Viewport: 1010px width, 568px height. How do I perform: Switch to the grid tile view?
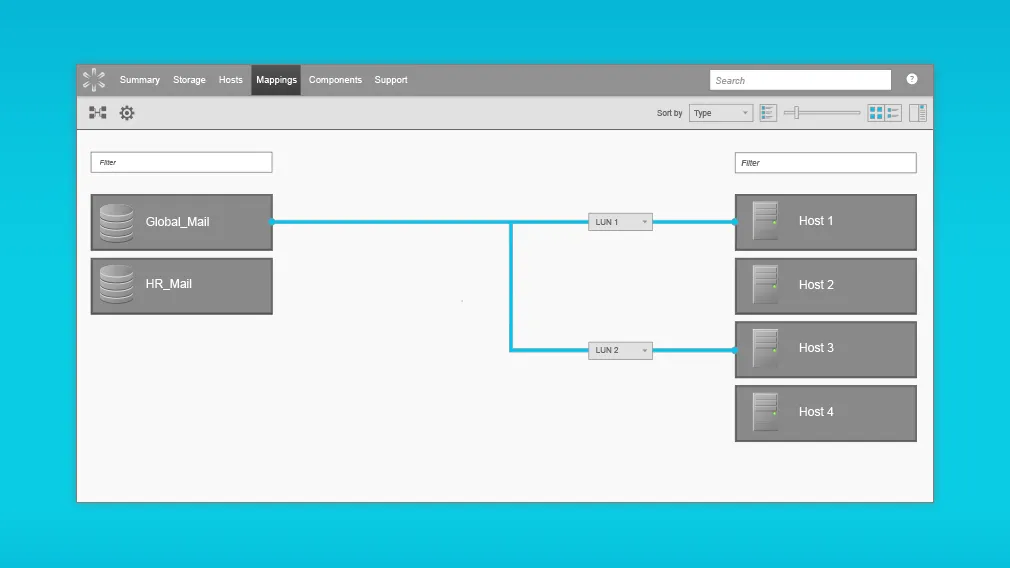pos(876,113)
